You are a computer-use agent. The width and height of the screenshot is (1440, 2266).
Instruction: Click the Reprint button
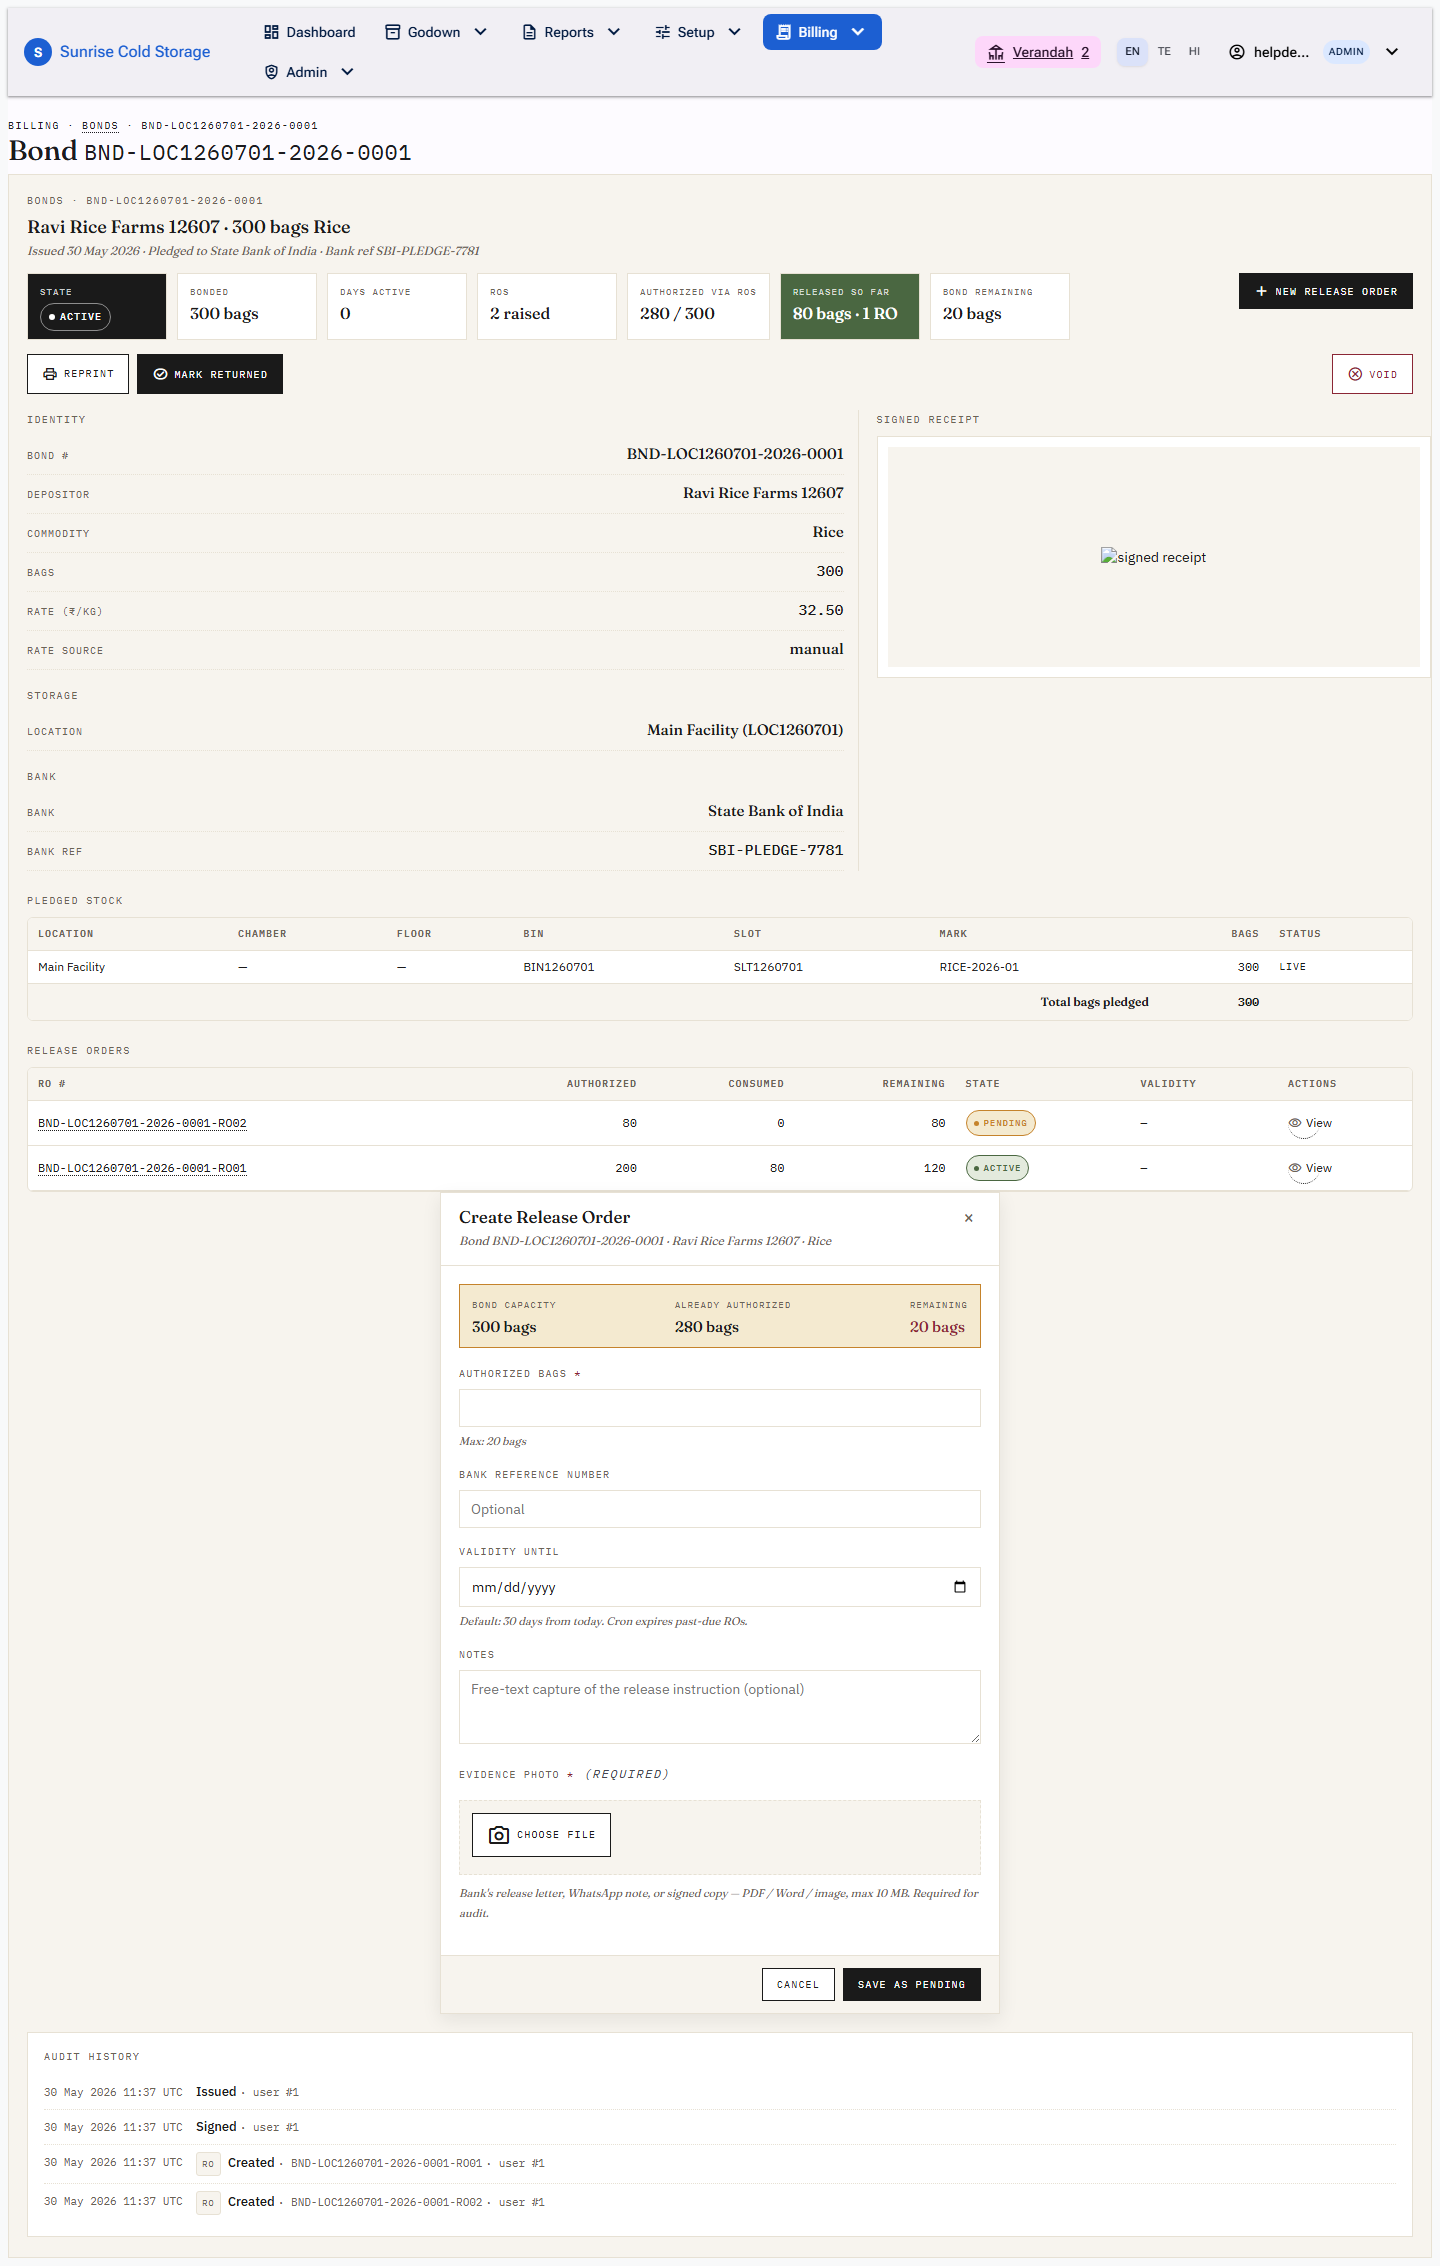coord(78,374)
